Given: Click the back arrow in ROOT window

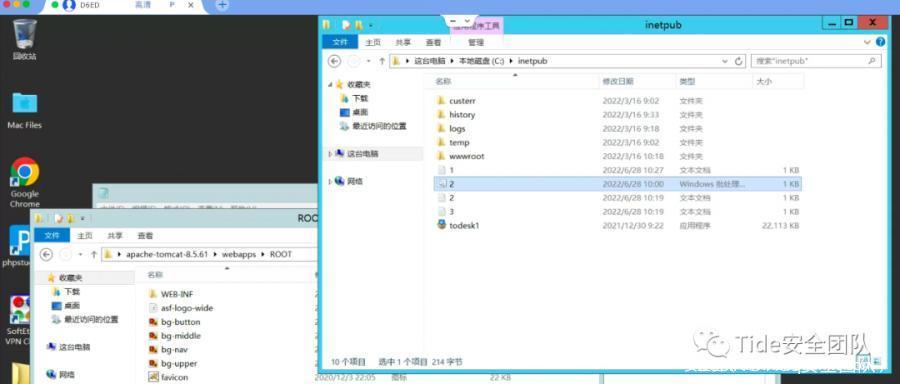Looking at the screenshot, I should [x=46, y=254].
